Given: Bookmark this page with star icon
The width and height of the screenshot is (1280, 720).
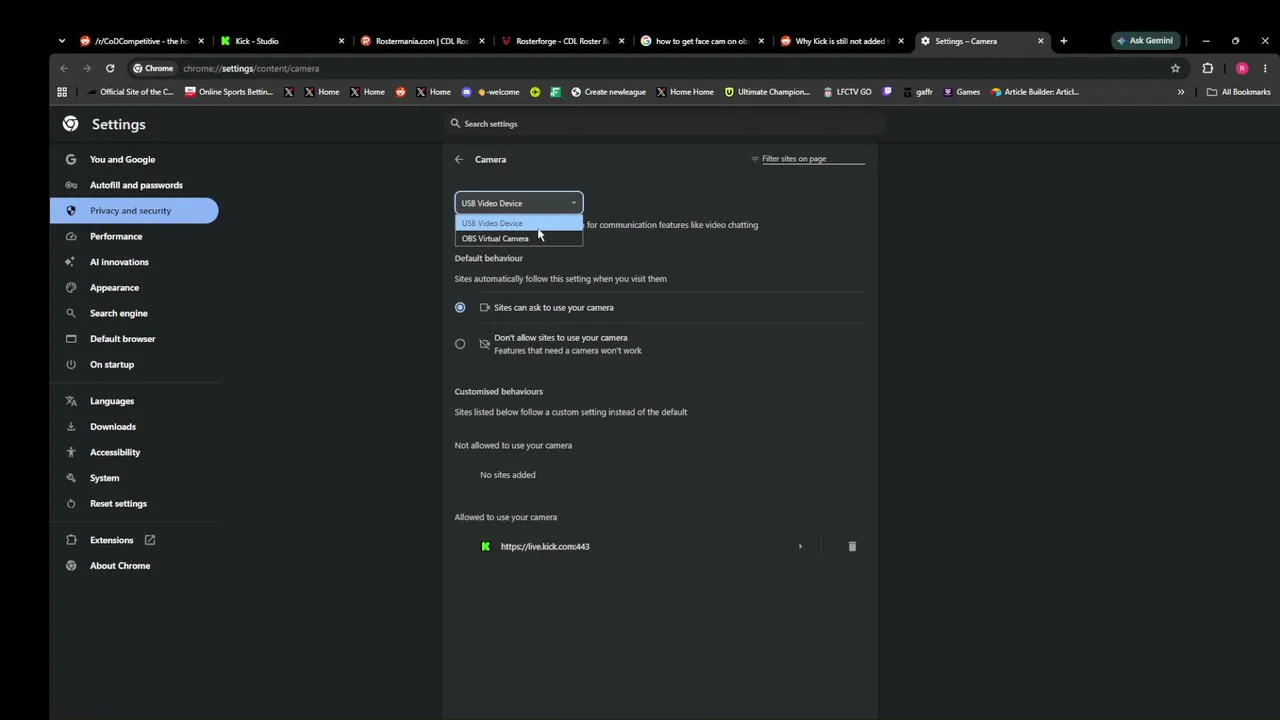Looking at the screenshot, I should 1175,68.
